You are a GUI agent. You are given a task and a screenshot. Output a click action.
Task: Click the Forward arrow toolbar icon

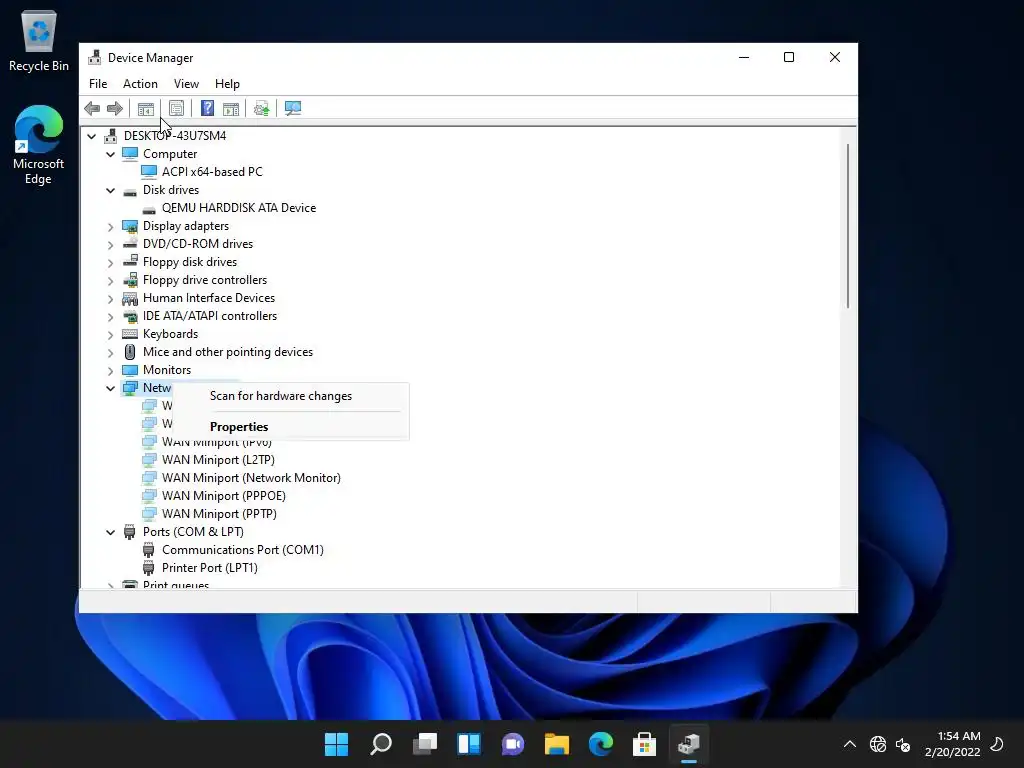tap(115, 108)
